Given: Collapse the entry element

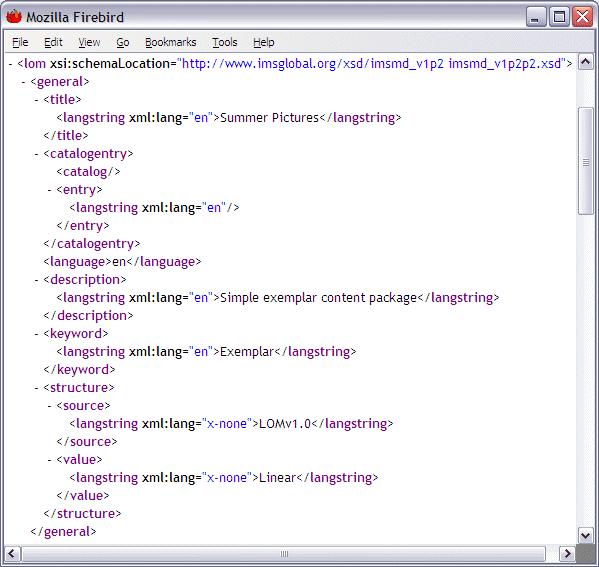Looking at the screenshot, I should click(49, 190).
